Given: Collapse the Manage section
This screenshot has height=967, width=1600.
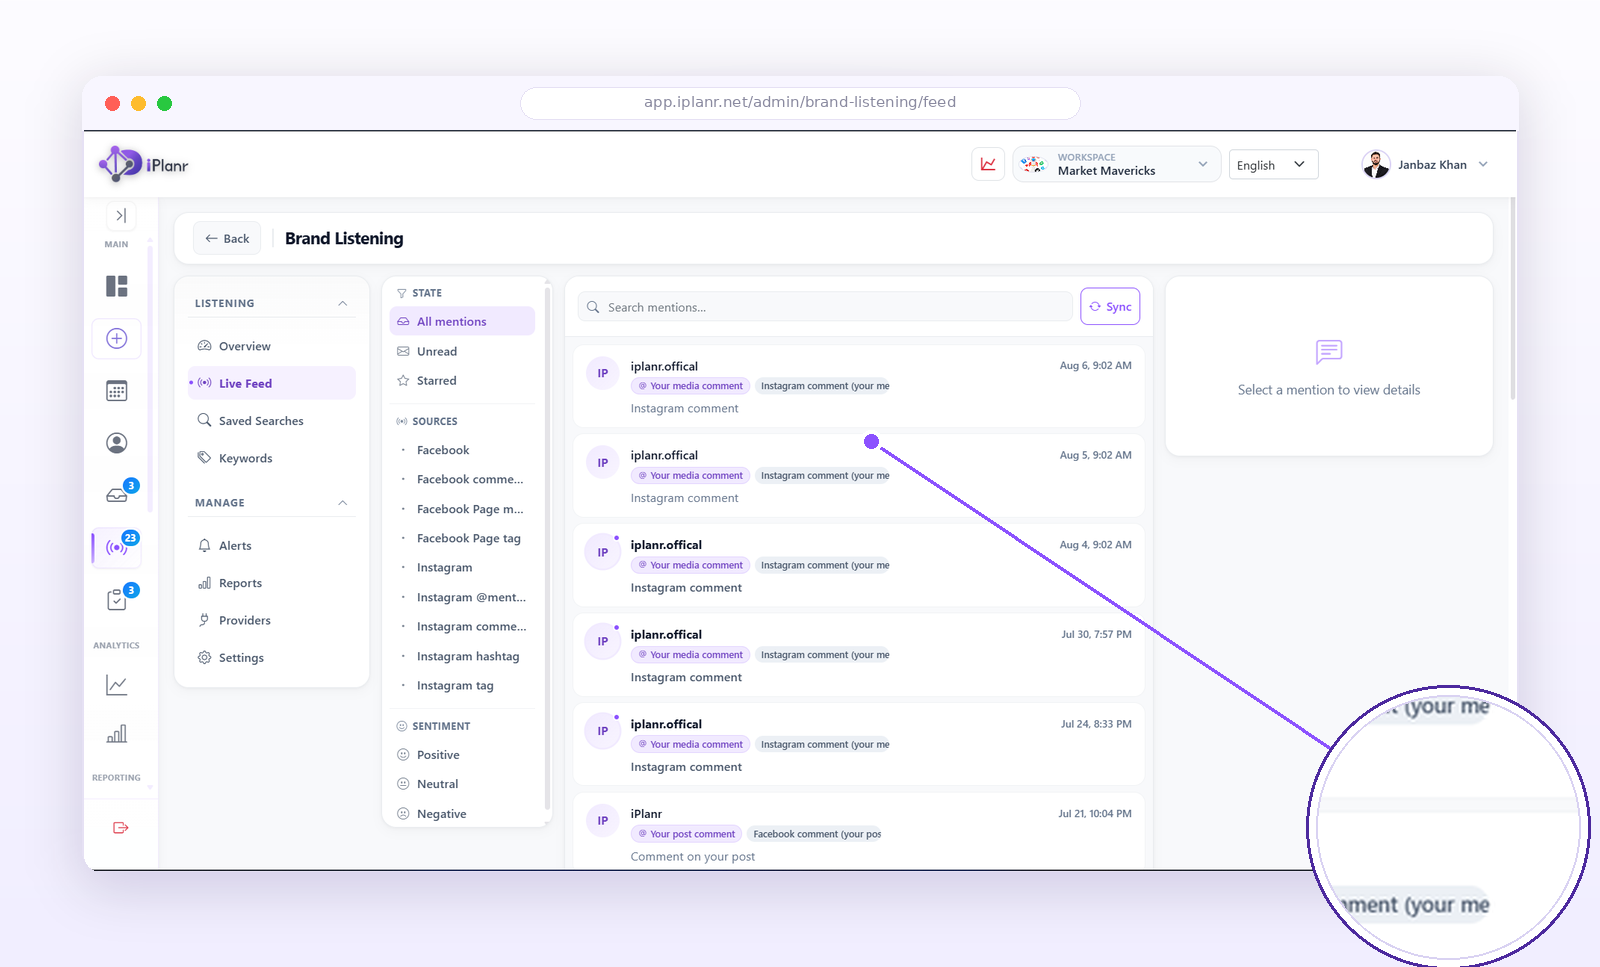Looking at the screenshot, I should 343,503.
